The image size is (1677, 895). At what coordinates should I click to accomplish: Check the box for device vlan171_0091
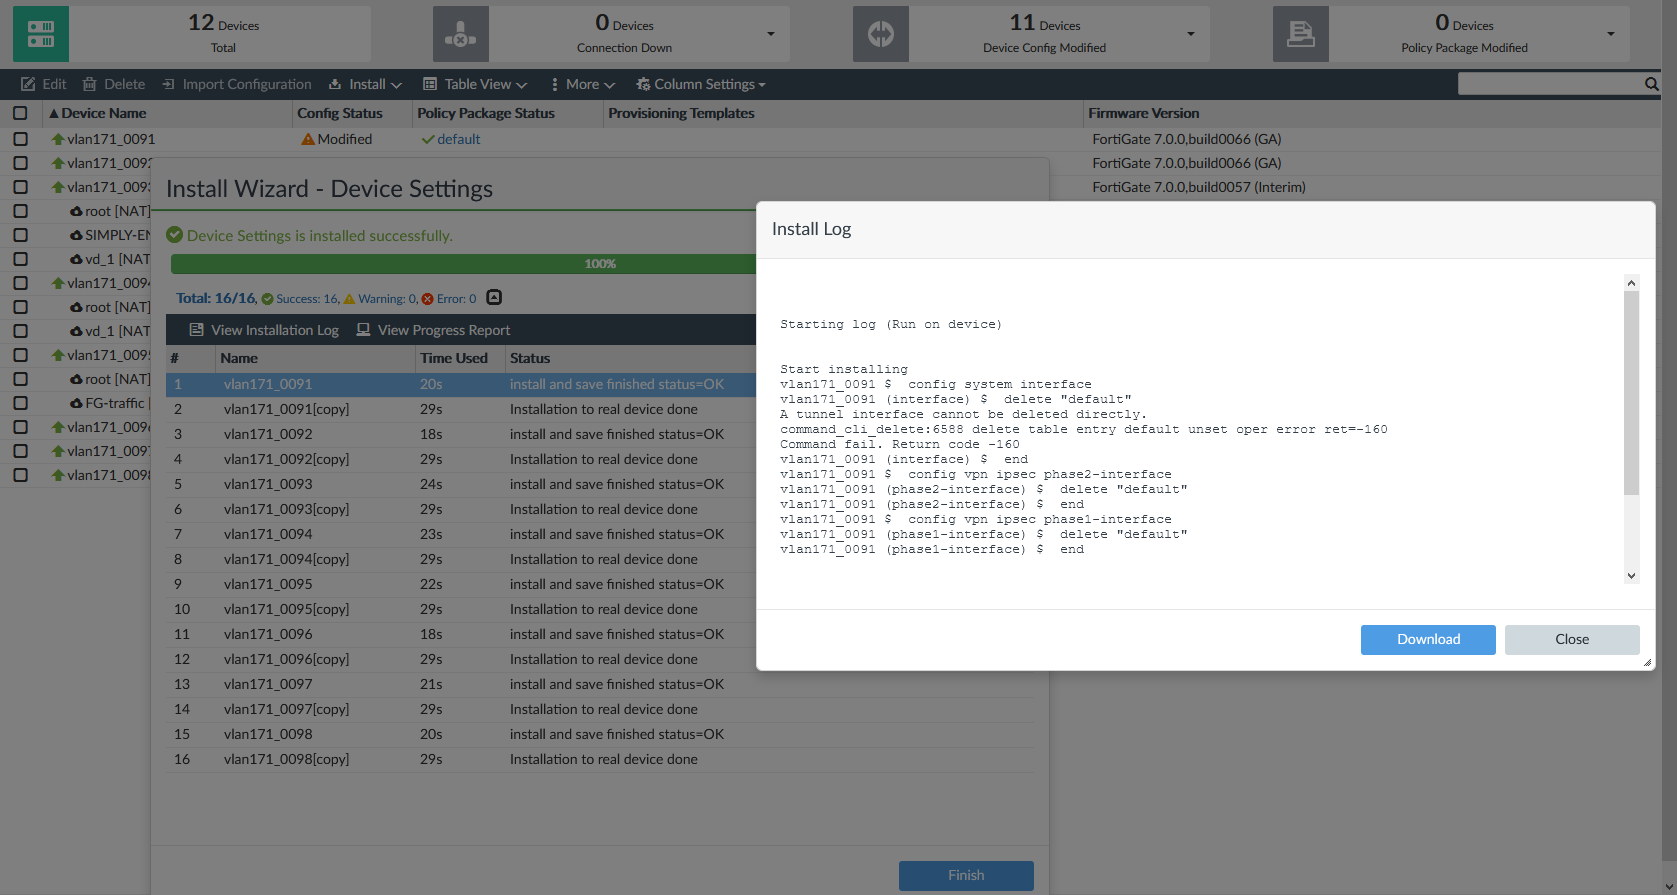coord(20,139)
